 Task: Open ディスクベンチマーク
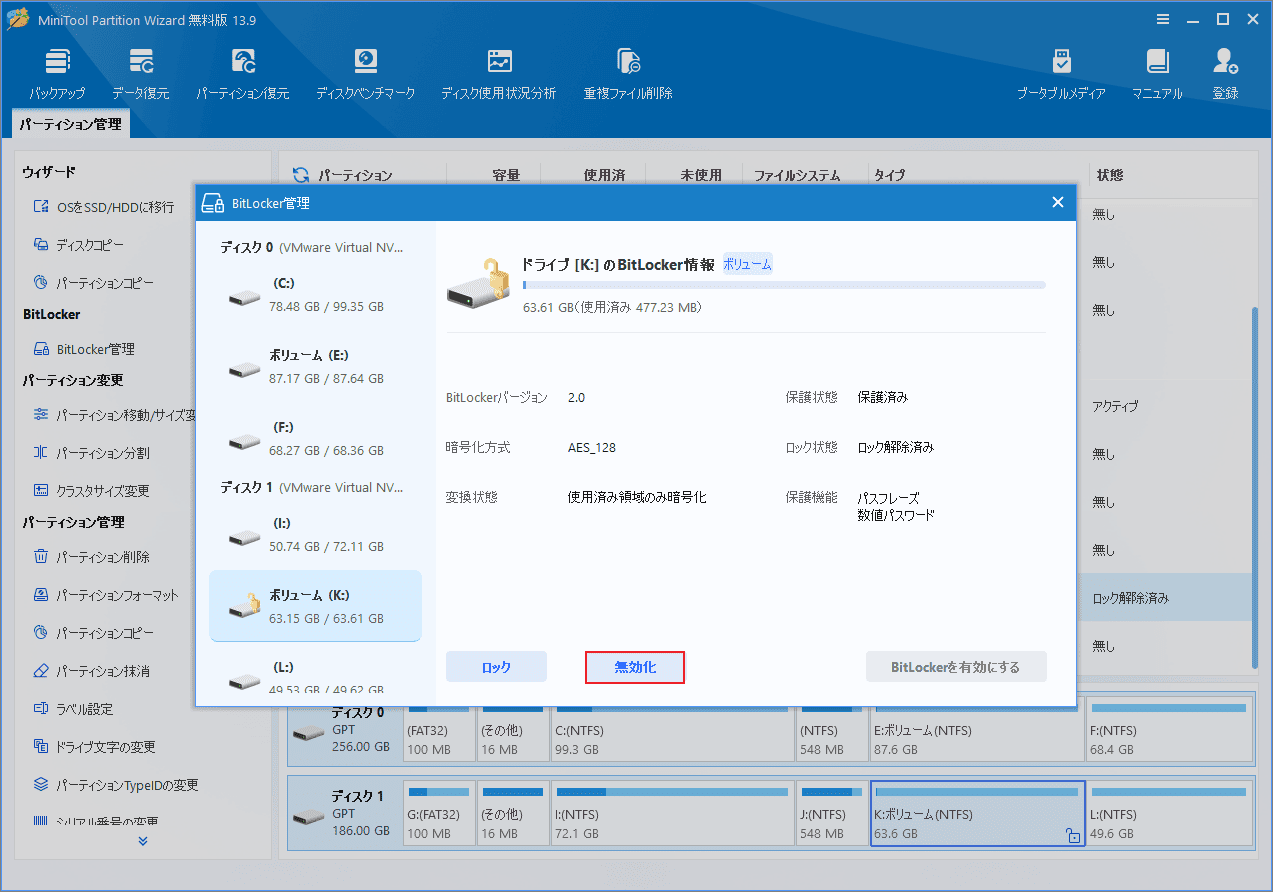(x=365, y=74)
